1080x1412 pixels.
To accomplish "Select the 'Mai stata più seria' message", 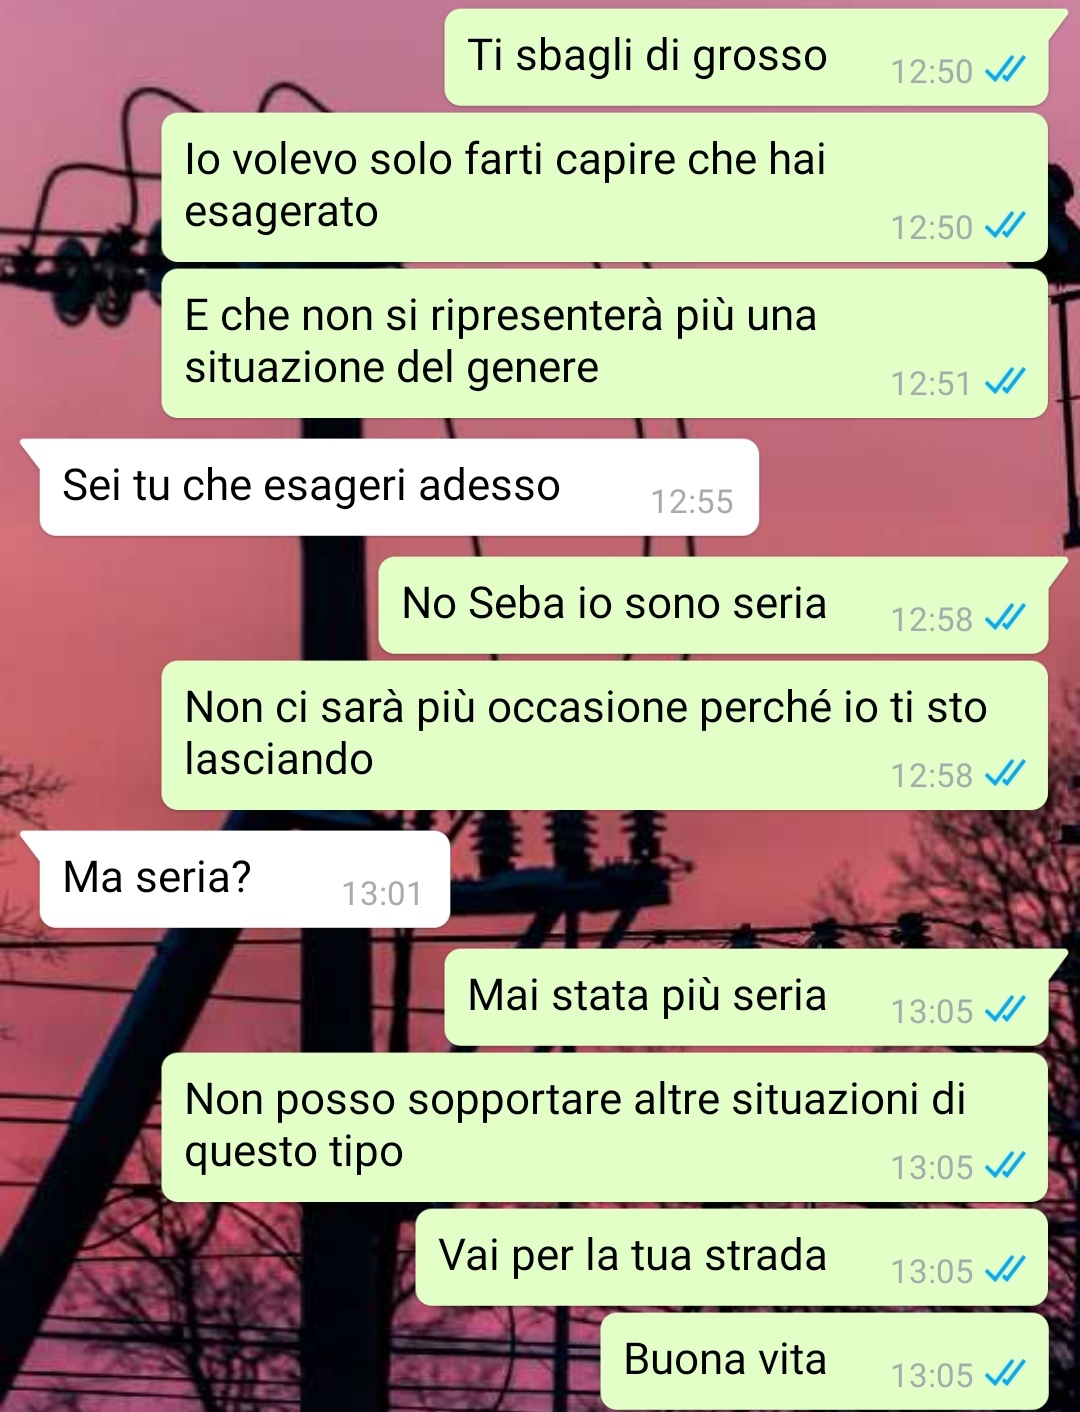I will point(746,997).
